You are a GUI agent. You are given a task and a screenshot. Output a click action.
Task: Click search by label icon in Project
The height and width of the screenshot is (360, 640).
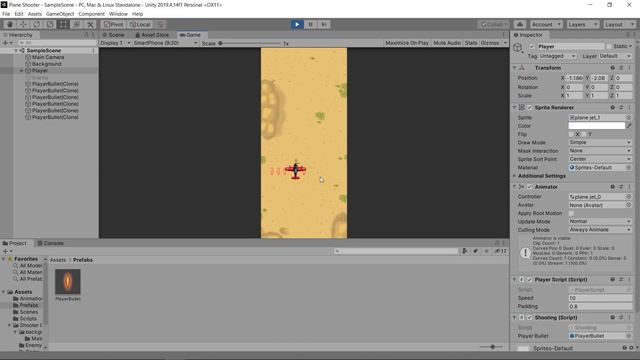point(475,251)
